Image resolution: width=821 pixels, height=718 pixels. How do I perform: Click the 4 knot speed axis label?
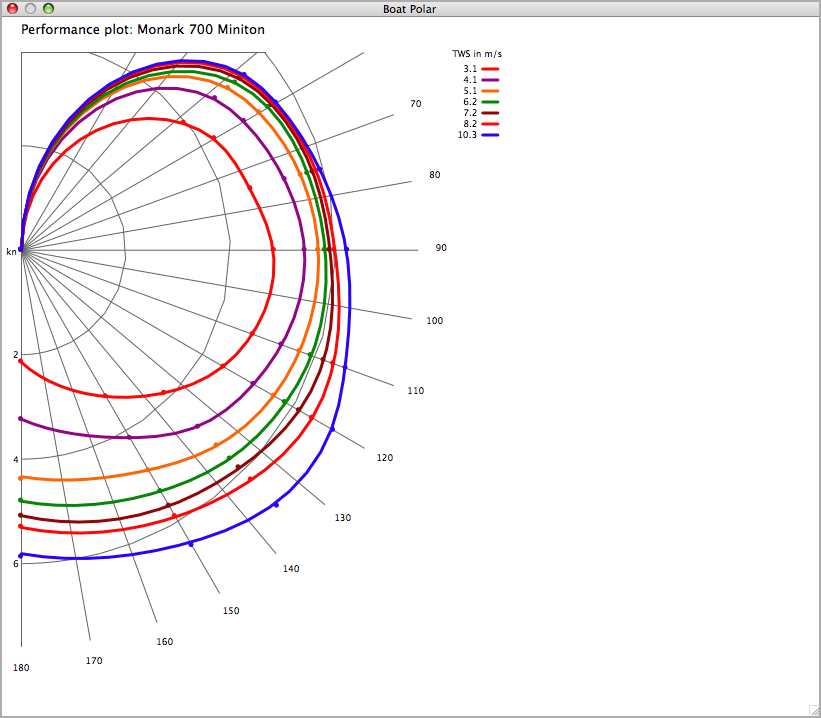[x=16, y=460]
